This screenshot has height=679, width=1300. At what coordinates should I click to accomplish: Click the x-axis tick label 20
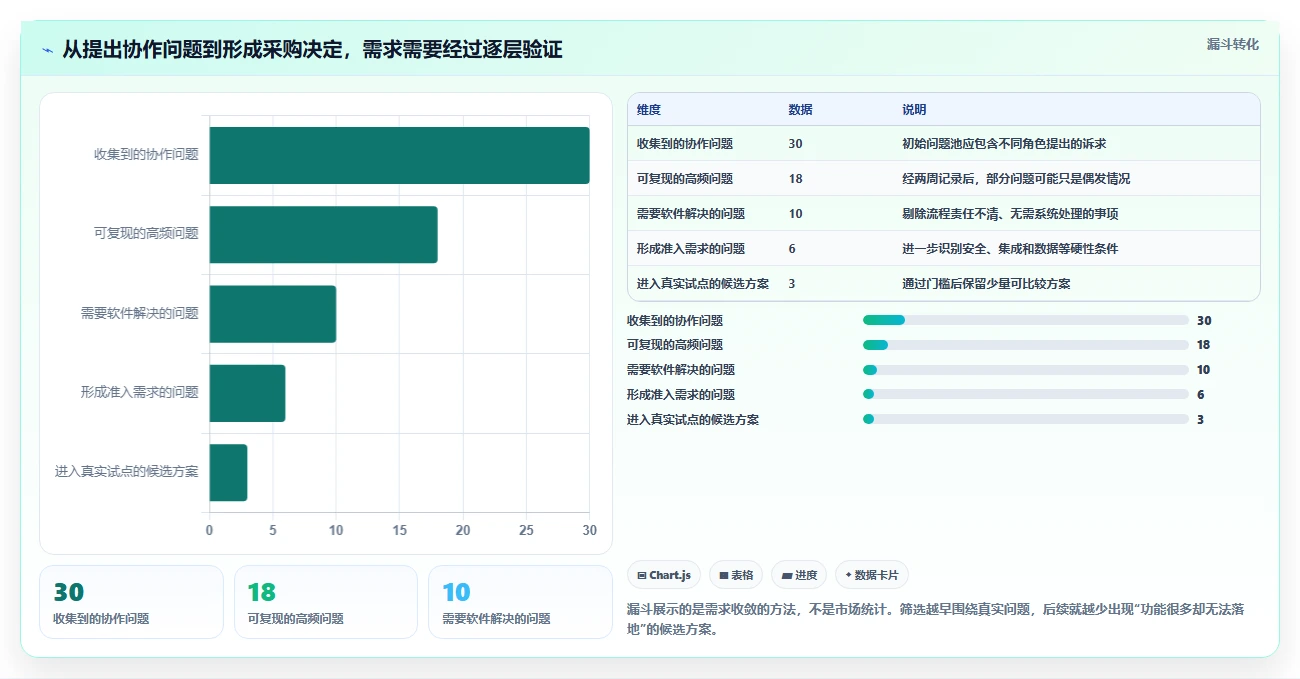(x=463, y=530)
